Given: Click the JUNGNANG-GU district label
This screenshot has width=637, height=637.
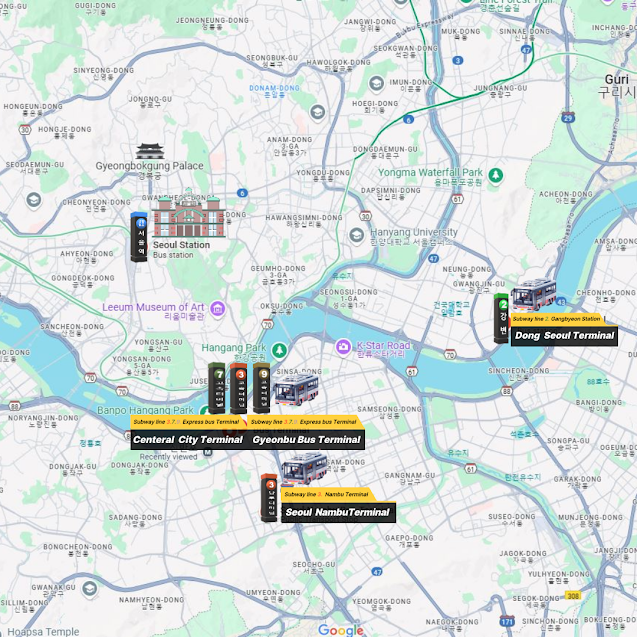Looking at the screenshot, I should [500, 88].
